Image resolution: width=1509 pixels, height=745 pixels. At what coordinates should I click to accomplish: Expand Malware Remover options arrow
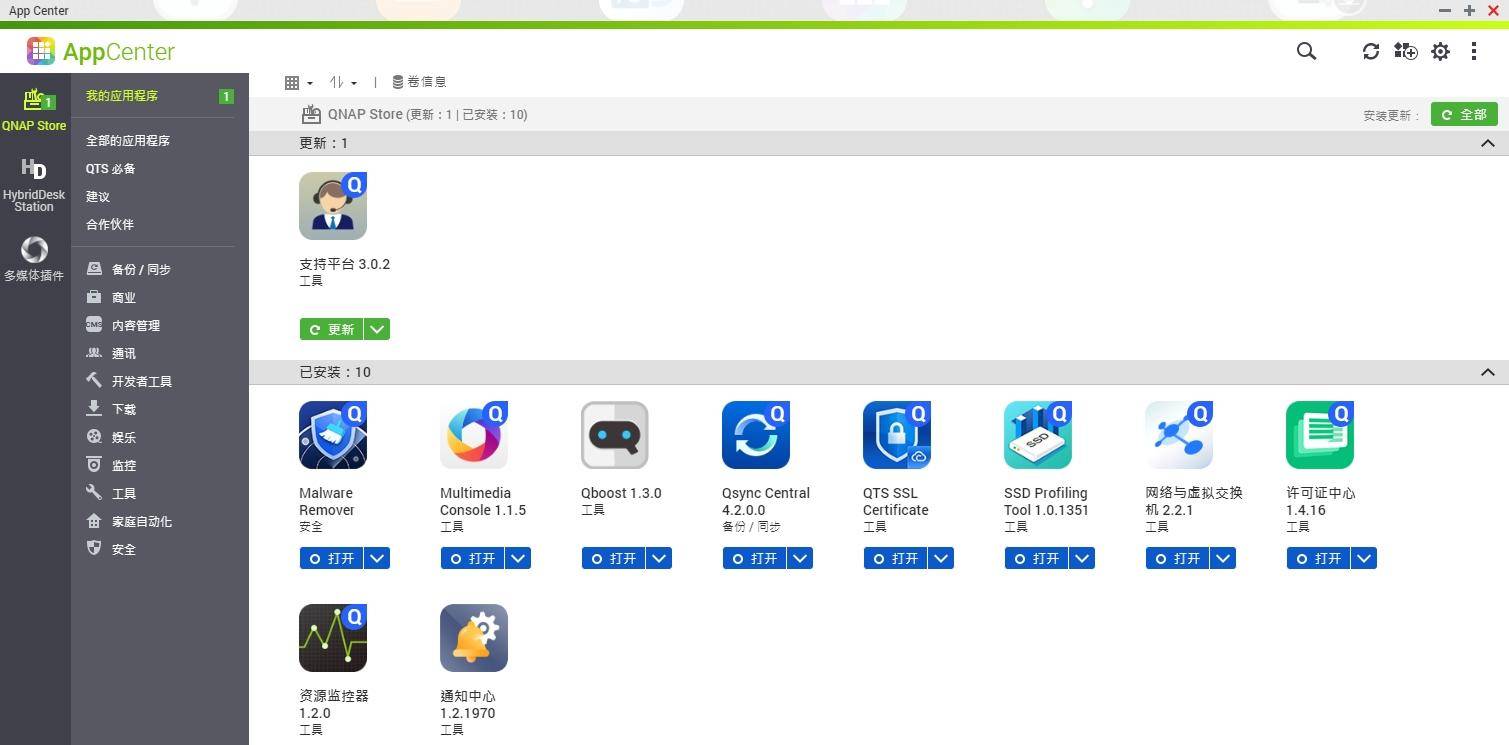pos(377,558)
